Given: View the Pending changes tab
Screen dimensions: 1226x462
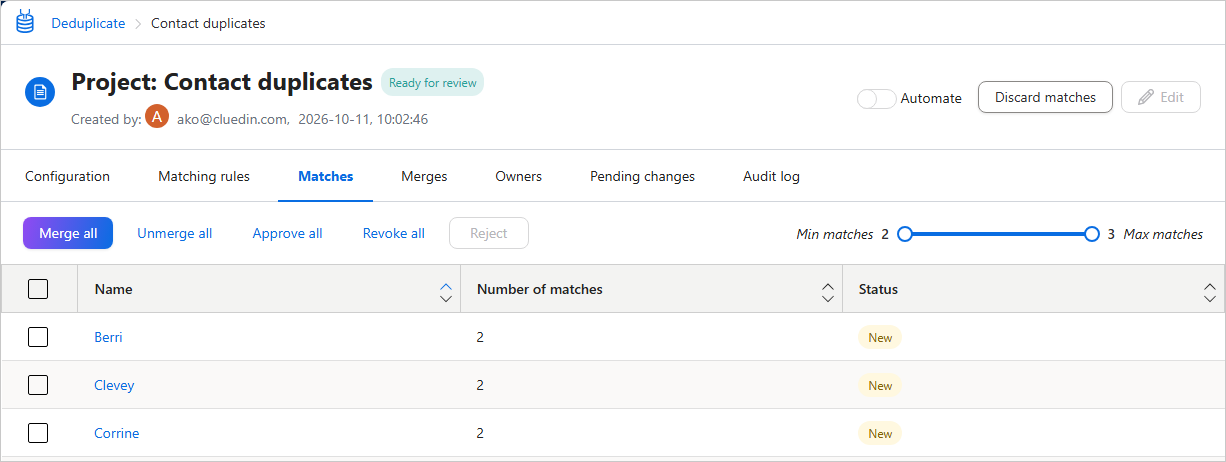Looking at the screenshot, I should [x=642, y=176].
